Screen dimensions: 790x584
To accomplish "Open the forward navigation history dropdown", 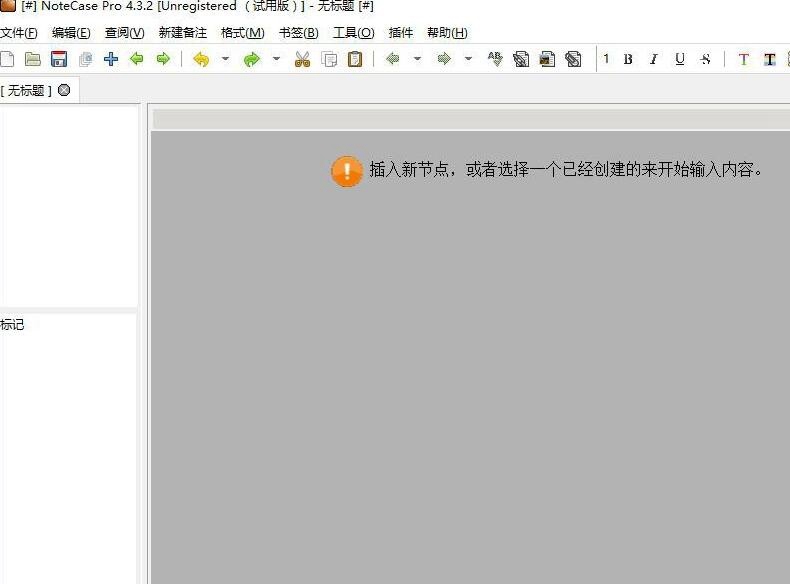I will click(x=468, y=59).
